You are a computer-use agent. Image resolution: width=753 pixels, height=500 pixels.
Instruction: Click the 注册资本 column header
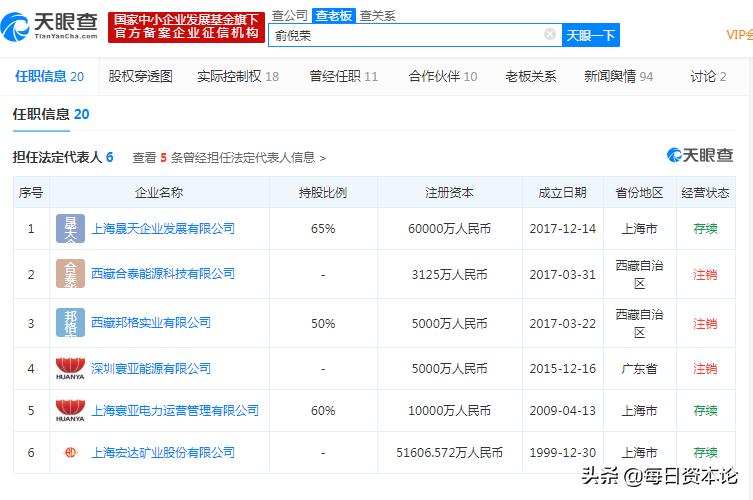(449, 193)
